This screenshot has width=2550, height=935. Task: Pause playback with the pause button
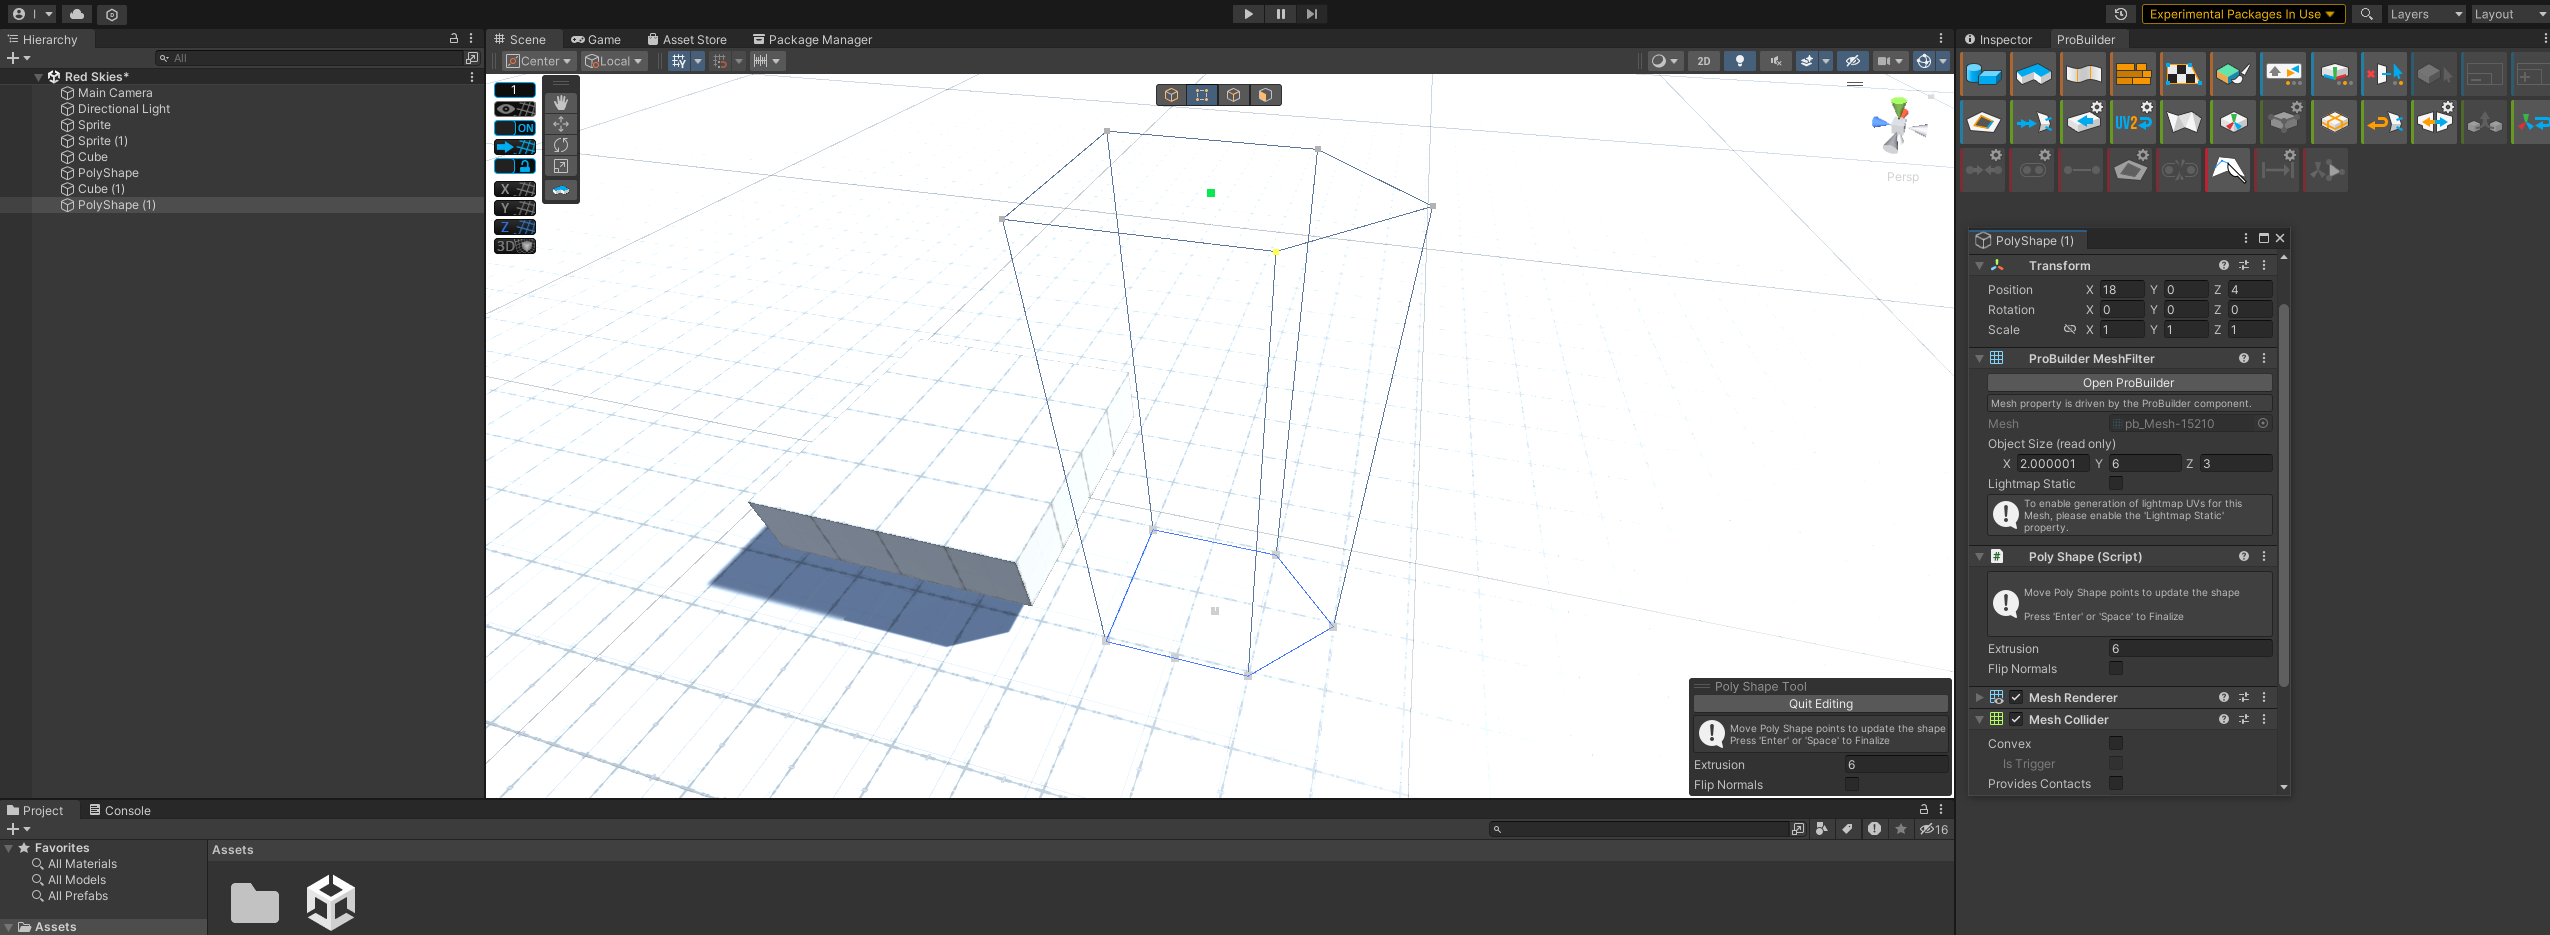[x=1281, y=14]
